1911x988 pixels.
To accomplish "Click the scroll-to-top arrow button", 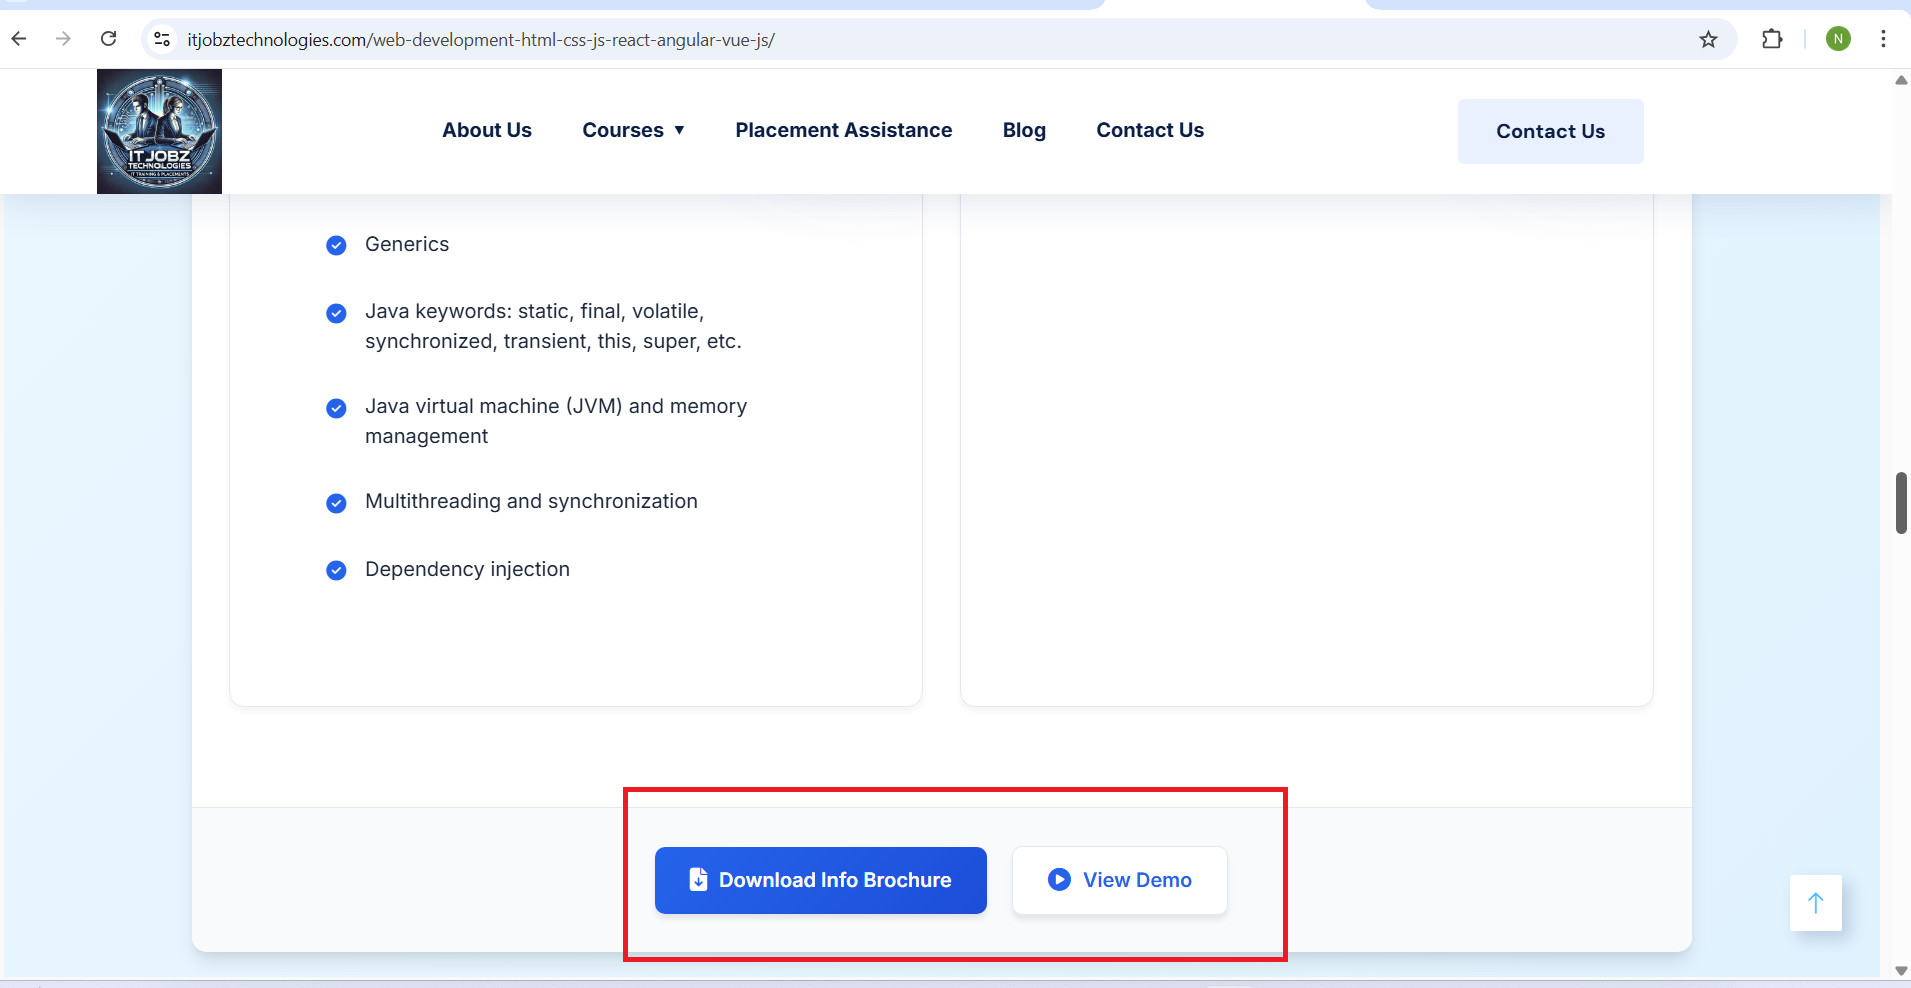I will [1815, 903].
